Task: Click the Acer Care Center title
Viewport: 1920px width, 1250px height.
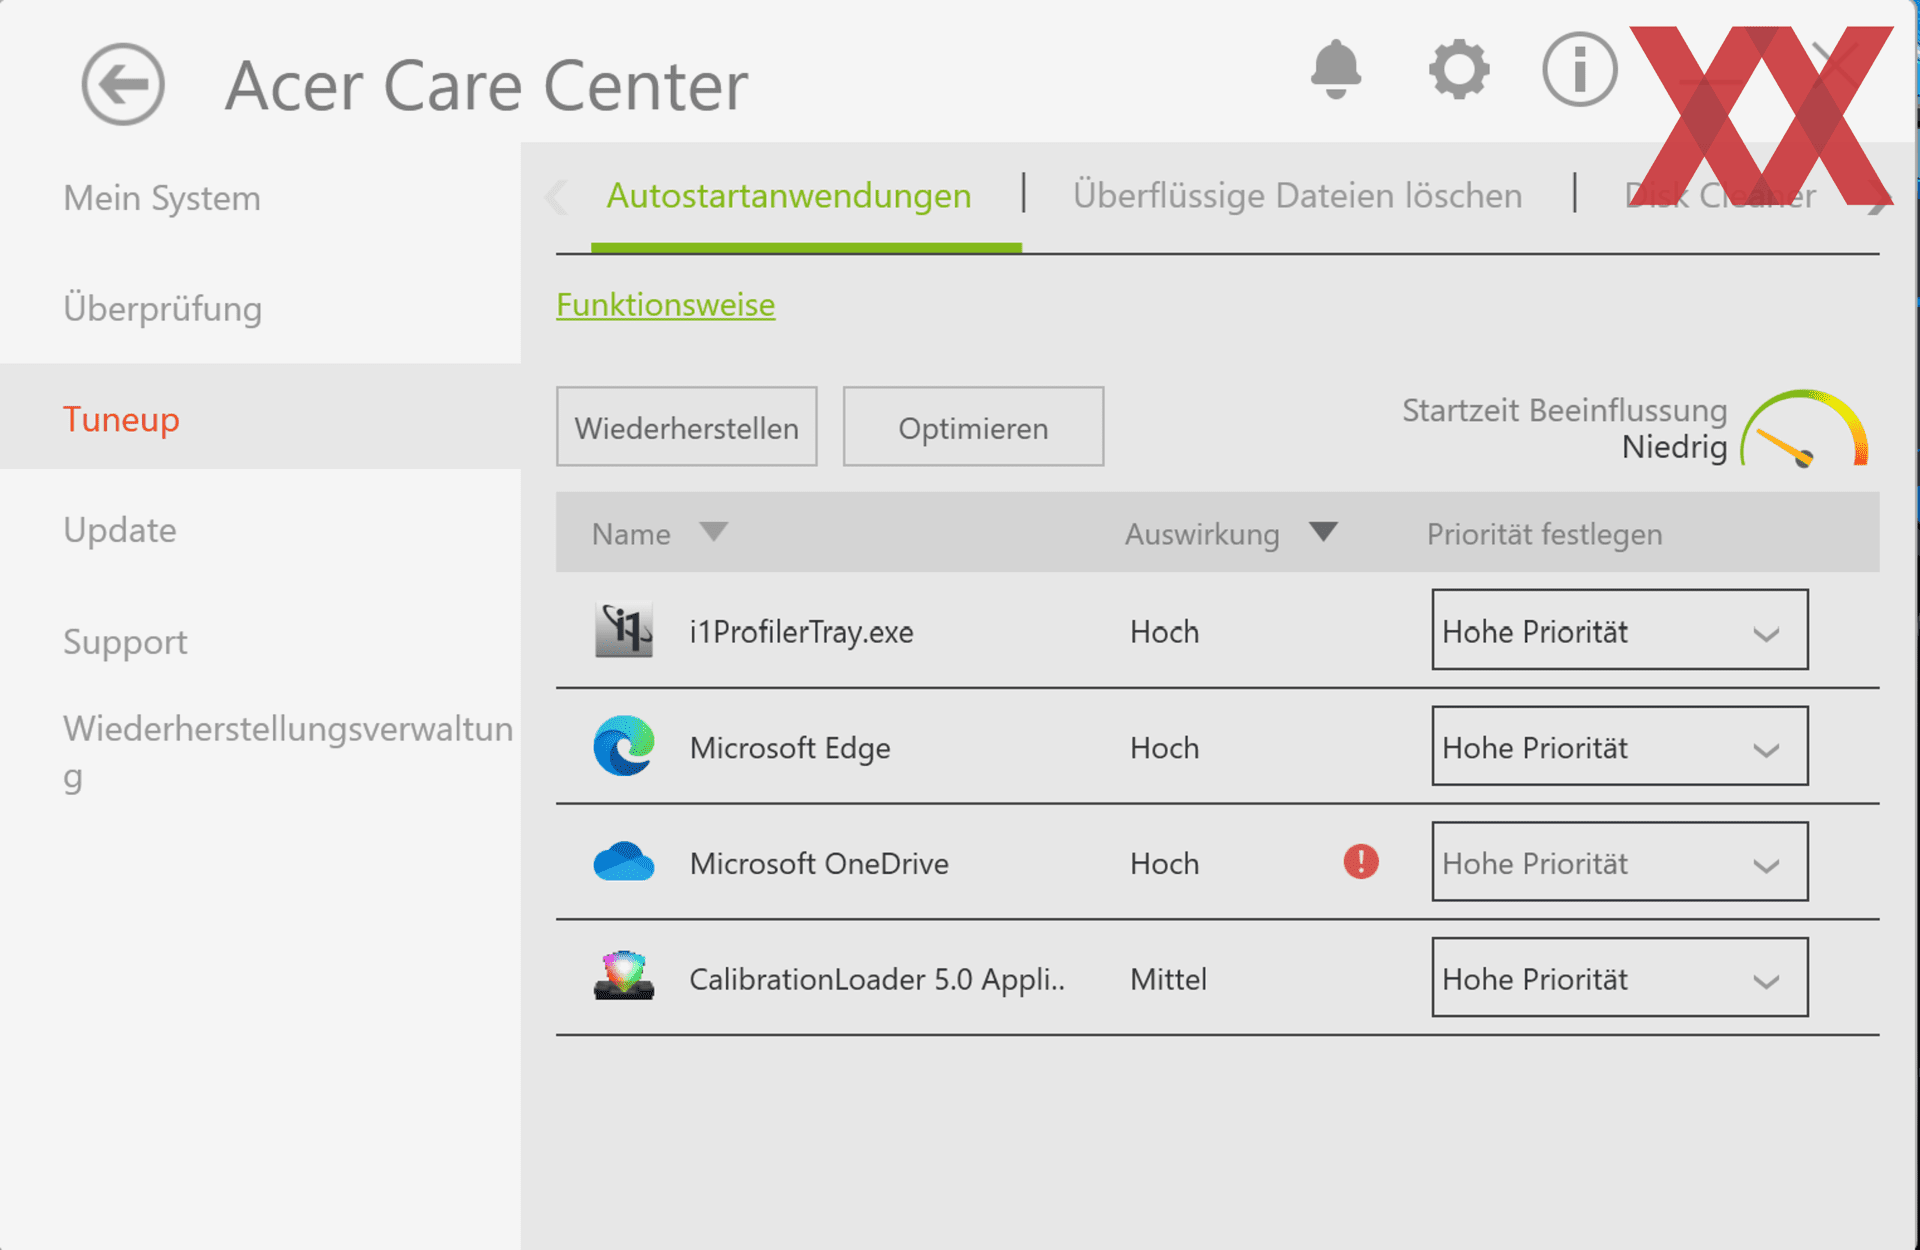Action: click(x=486, y=86)
